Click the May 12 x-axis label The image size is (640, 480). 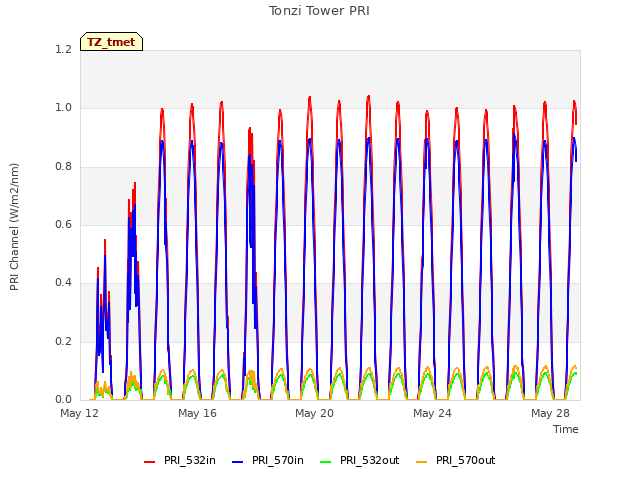80,413
